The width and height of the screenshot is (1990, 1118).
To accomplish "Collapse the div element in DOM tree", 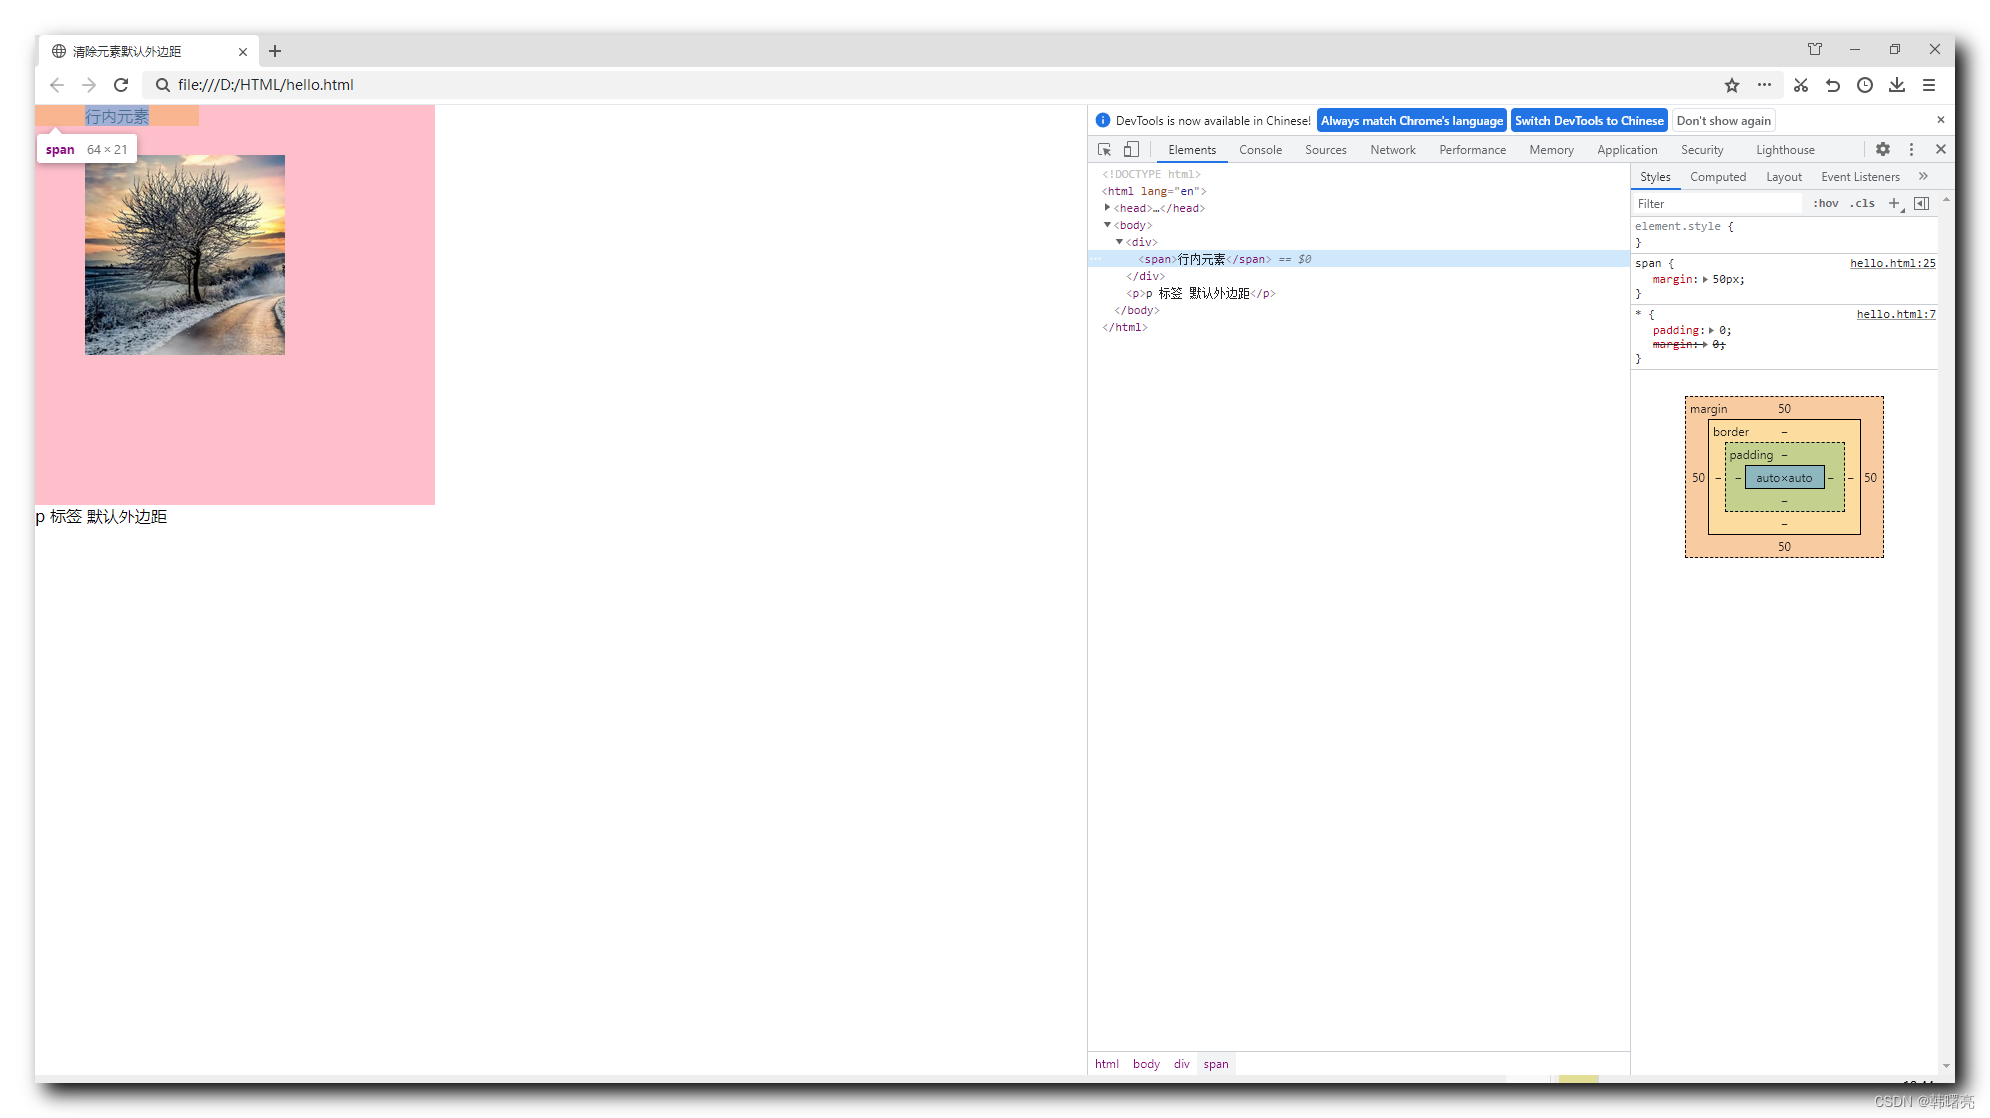I will tap(1119, 242).
